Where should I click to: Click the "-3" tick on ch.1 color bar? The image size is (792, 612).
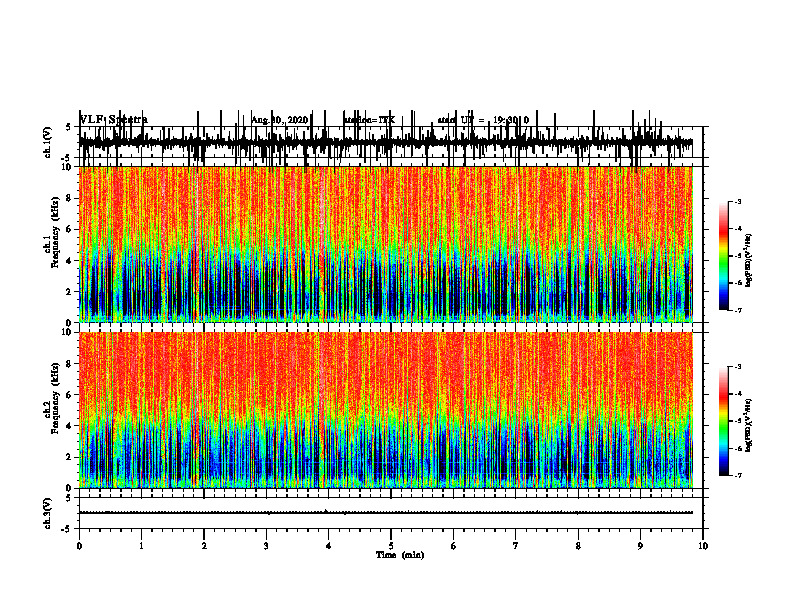coord(738,201)
